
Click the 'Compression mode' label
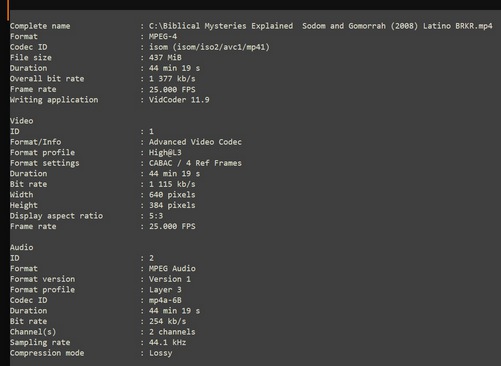[47, 353]
